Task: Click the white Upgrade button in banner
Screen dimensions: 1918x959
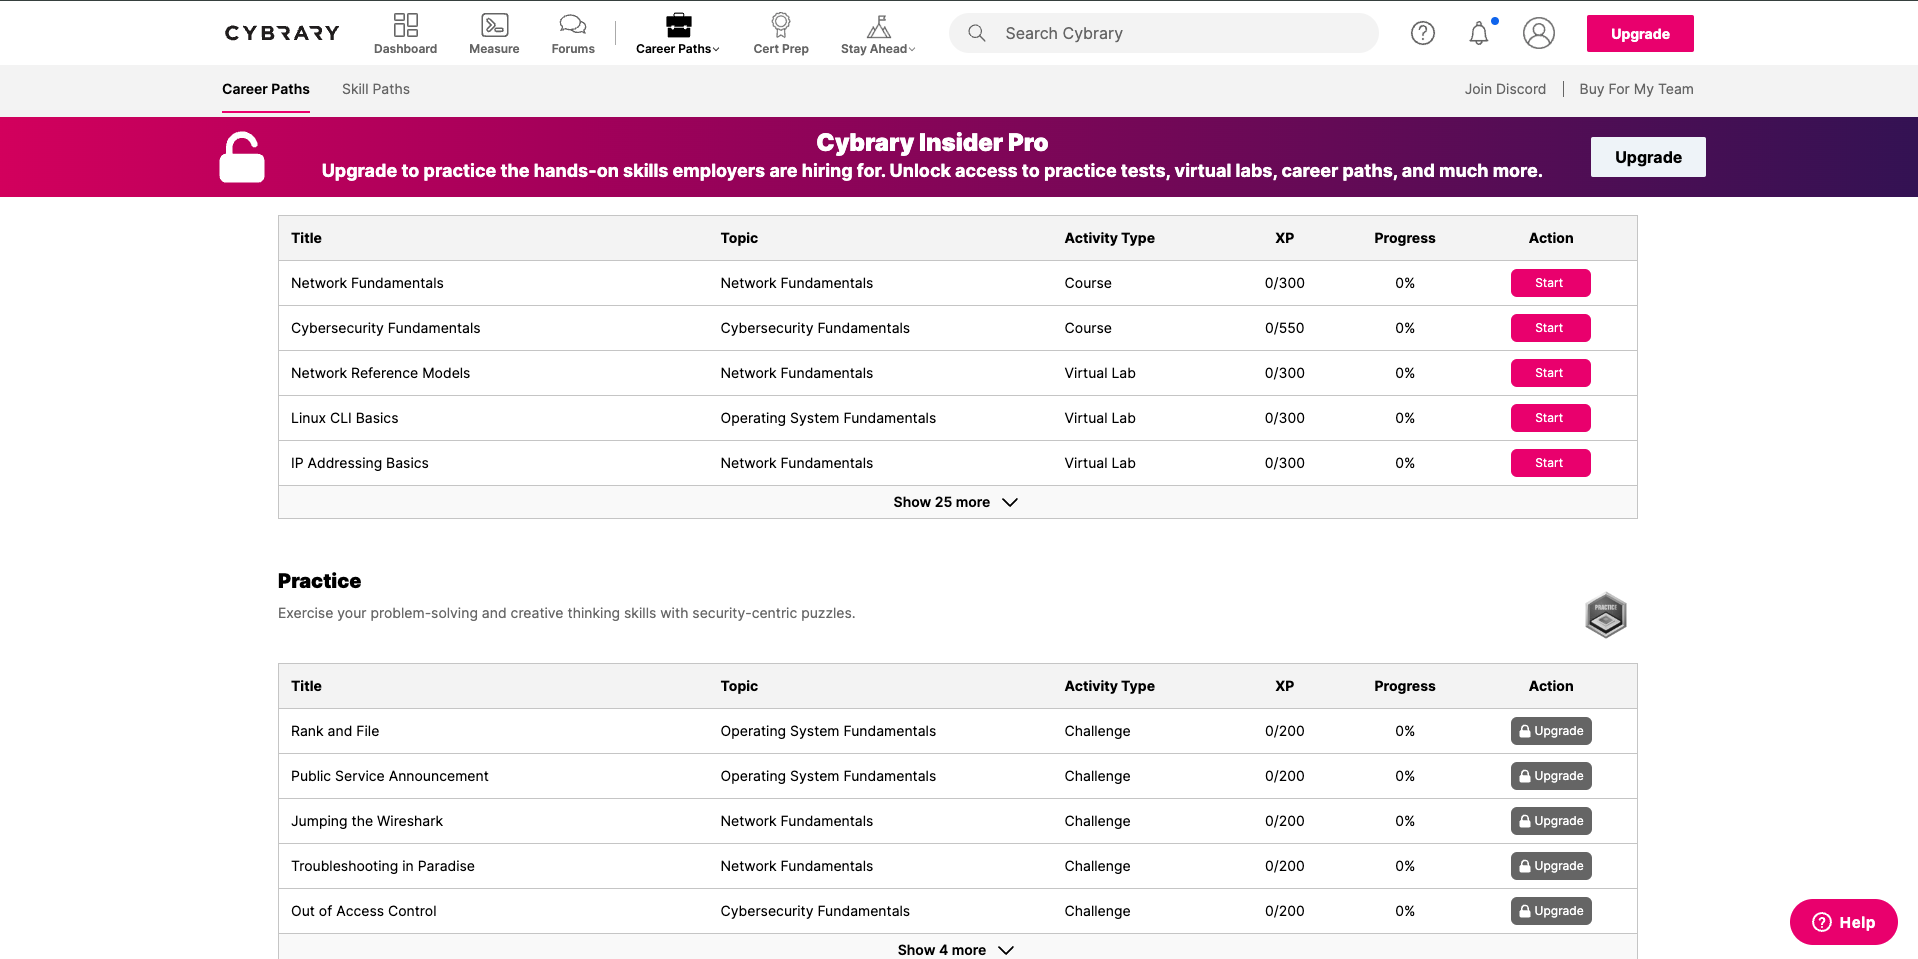Action: coord(1648,157)
